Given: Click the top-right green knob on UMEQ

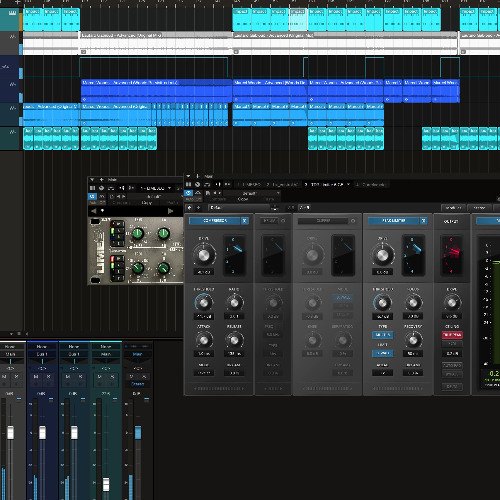Looking at the screenshot, I should (163, 234).
